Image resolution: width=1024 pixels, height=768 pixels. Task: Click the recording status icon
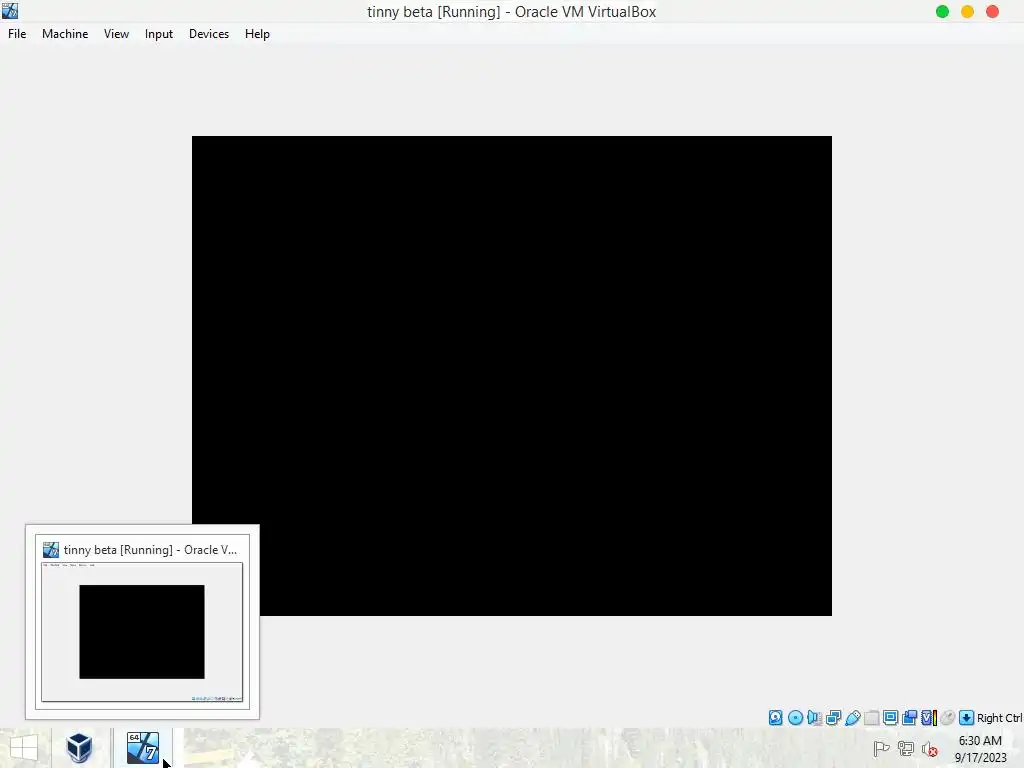tap(909, 718)
